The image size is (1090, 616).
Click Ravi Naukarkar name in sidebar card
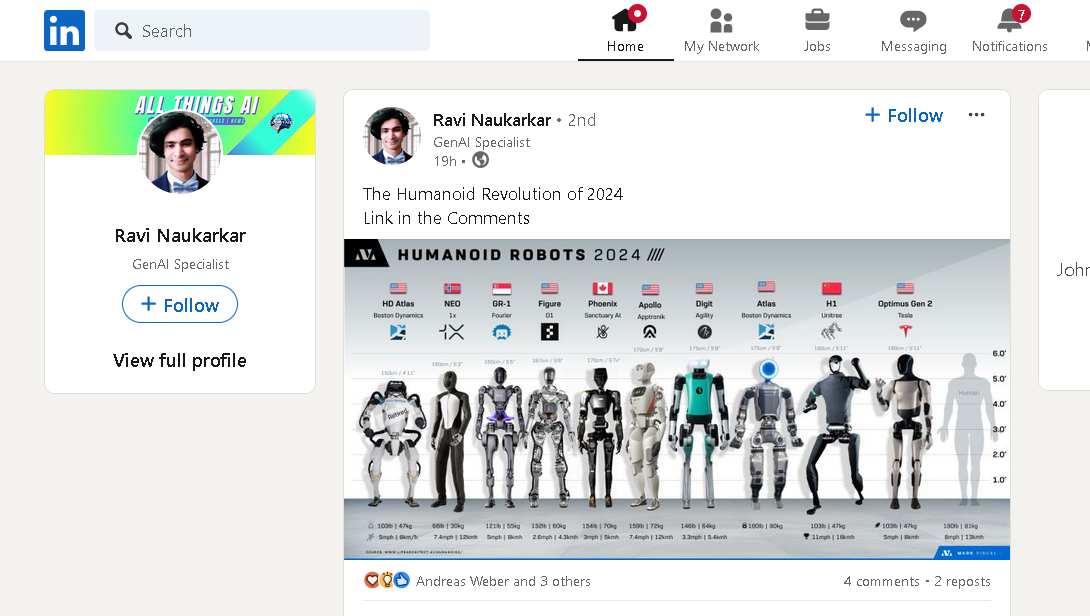(180, 236)
